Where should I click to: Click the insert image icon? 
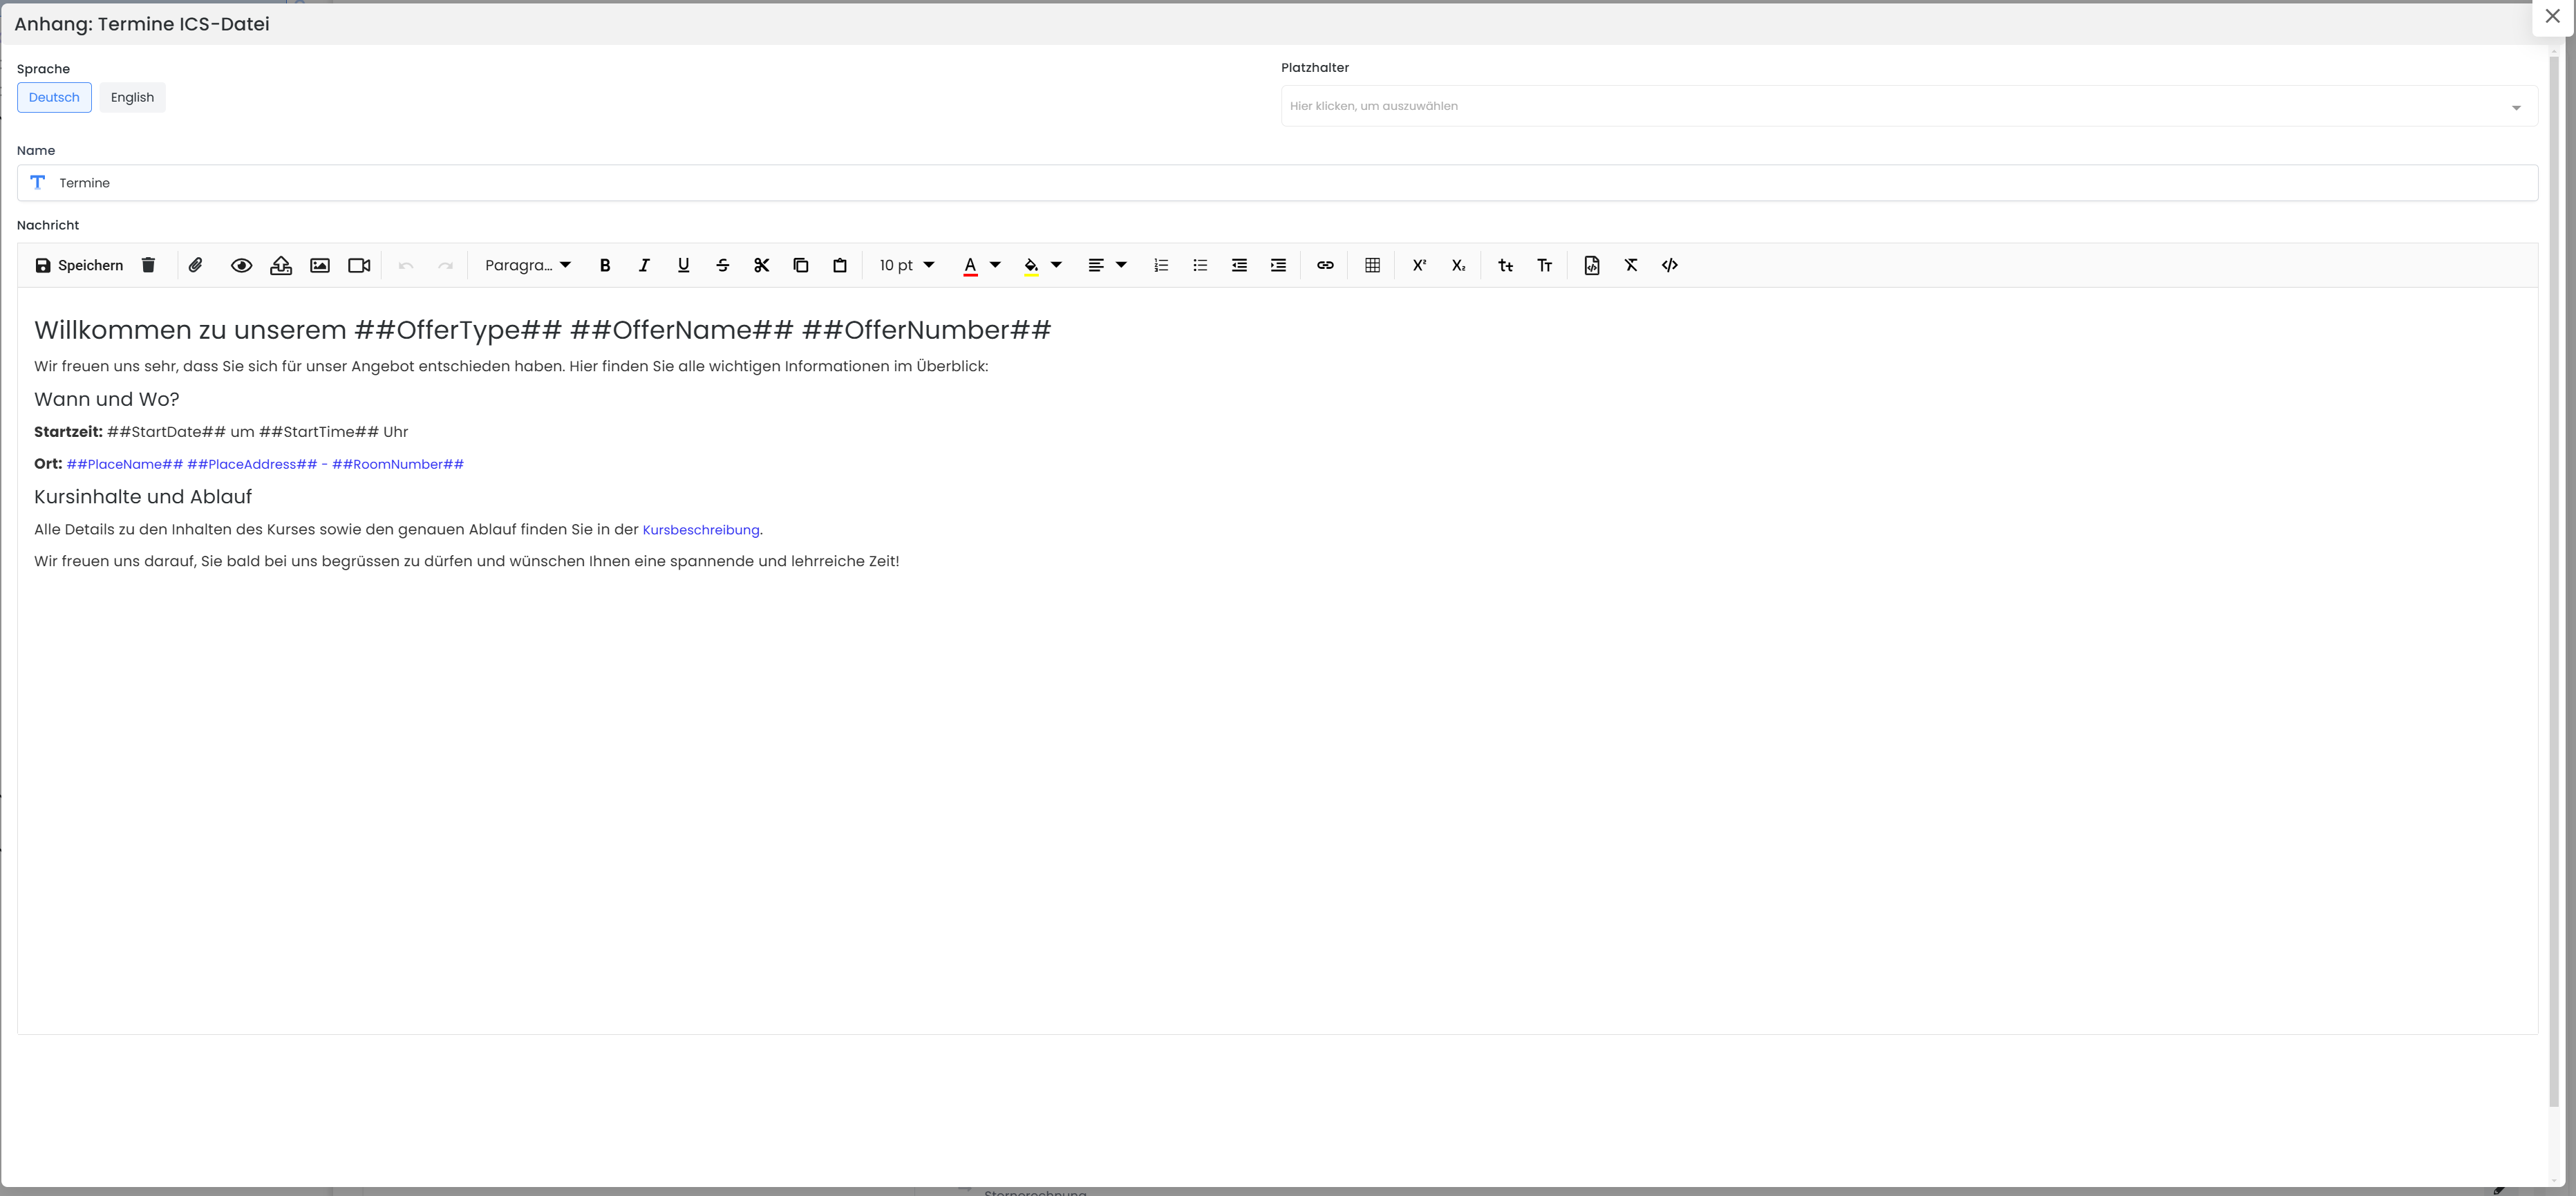320,265
